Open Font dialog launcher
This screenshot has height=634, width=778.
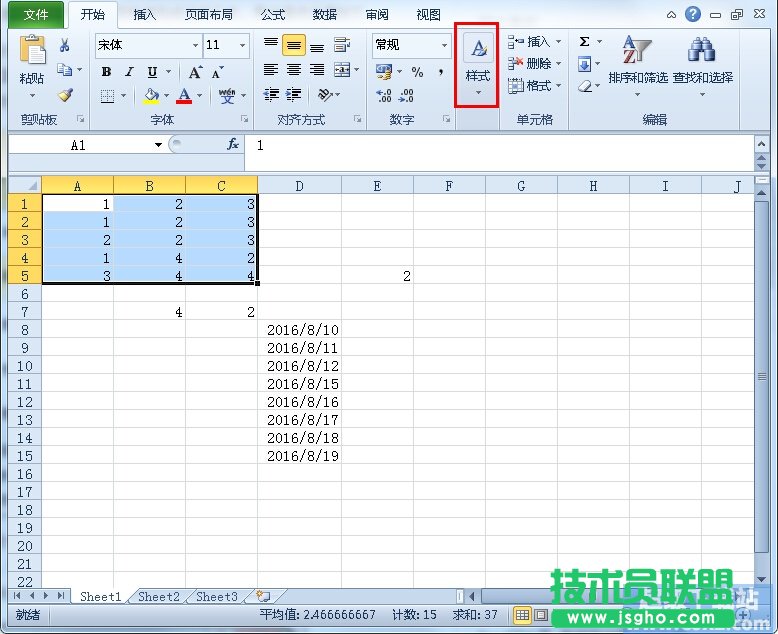(x=244, y=119)
